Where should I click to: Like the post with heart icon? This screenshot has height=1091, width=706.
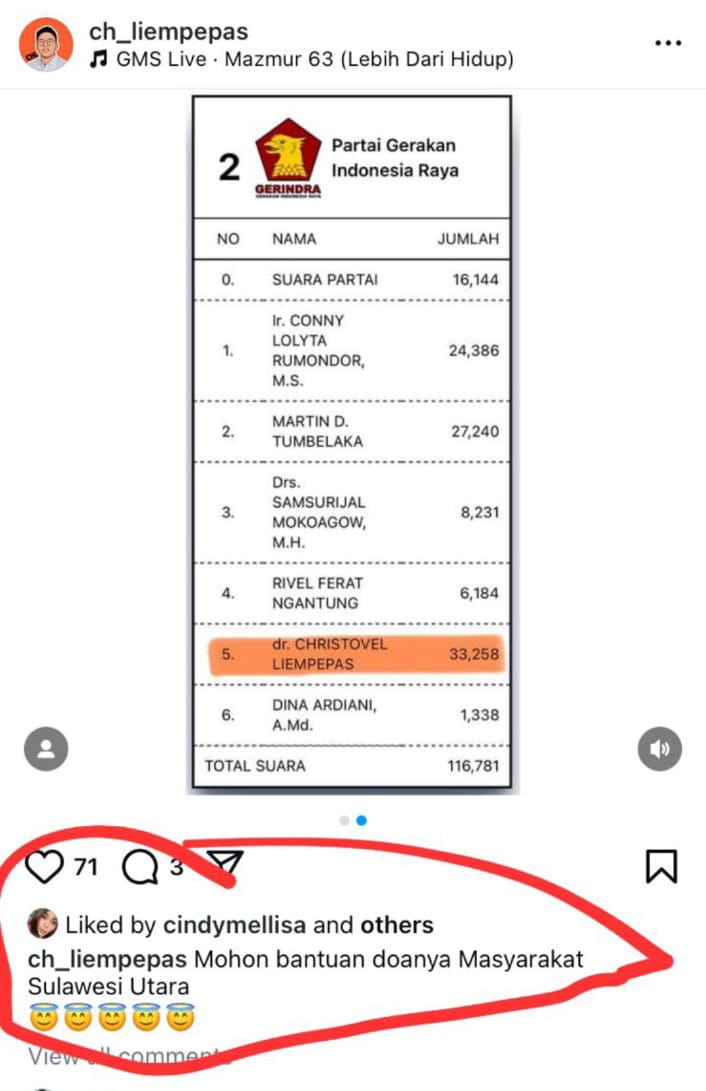(44, 866)
